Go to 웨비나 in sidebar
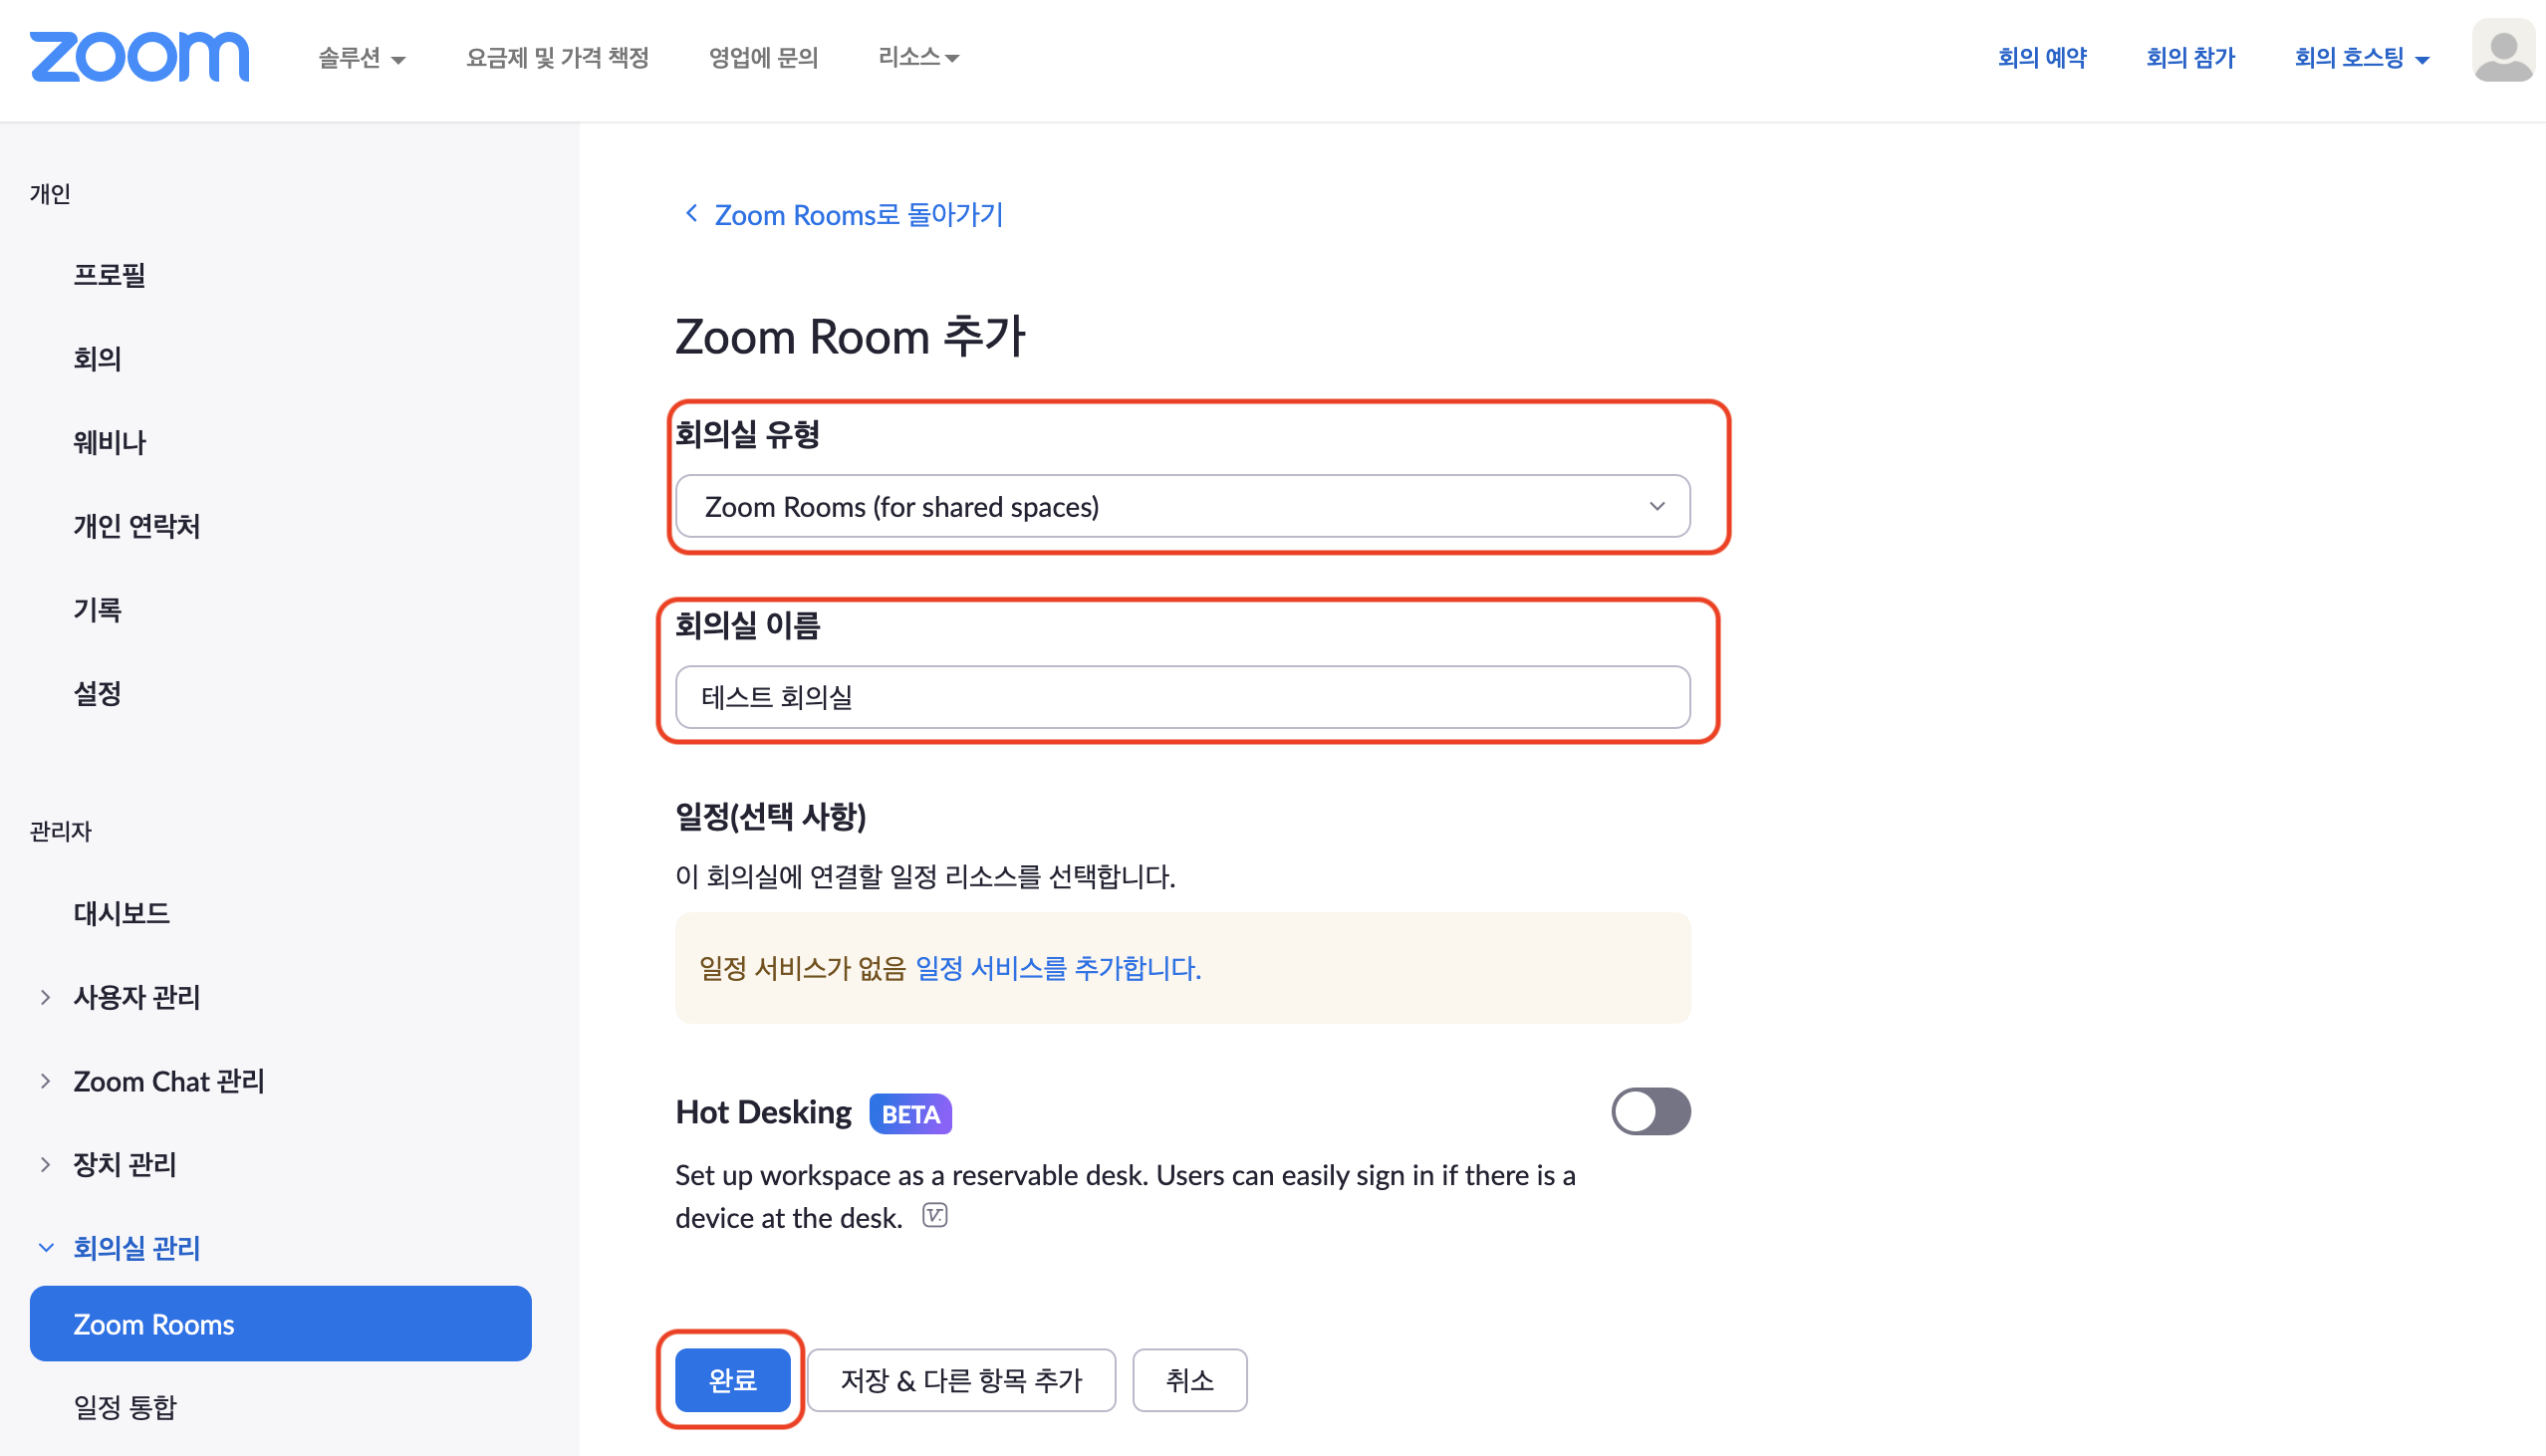2546x1456 pixels. click(109, 442)
